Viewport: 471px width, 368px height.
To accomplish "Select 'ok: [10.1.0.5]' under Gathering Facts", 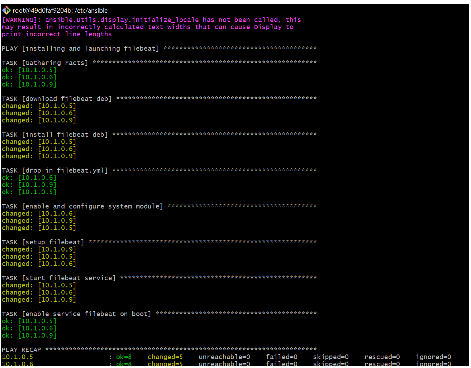I will [x=29, y=70].
